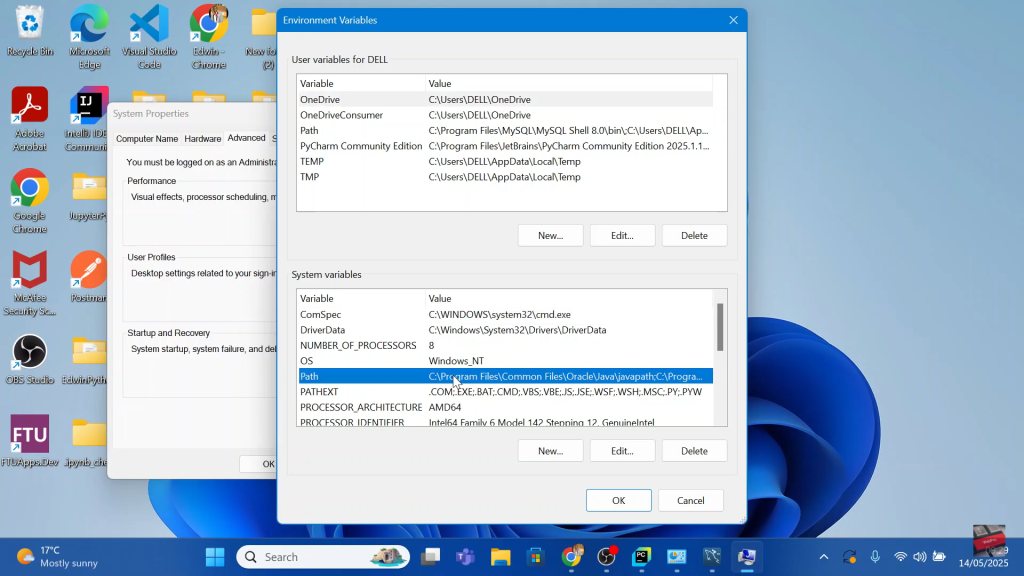Open the .ipynb_che folder on desktop
The width and height of the screenshot is (1024, 576).
(88, 442)
